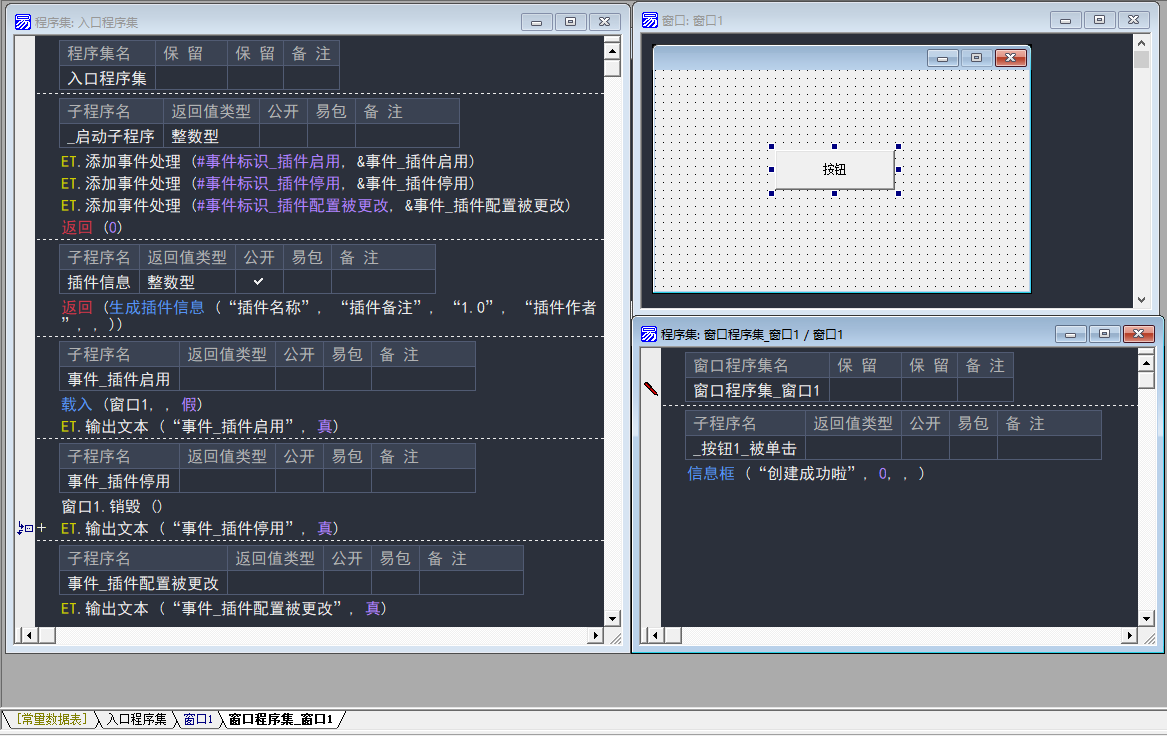This screenshot has height=736, width=1167.
Task: Toggle 易包 cell for 事件_插件启用
Action: (347, 379)
